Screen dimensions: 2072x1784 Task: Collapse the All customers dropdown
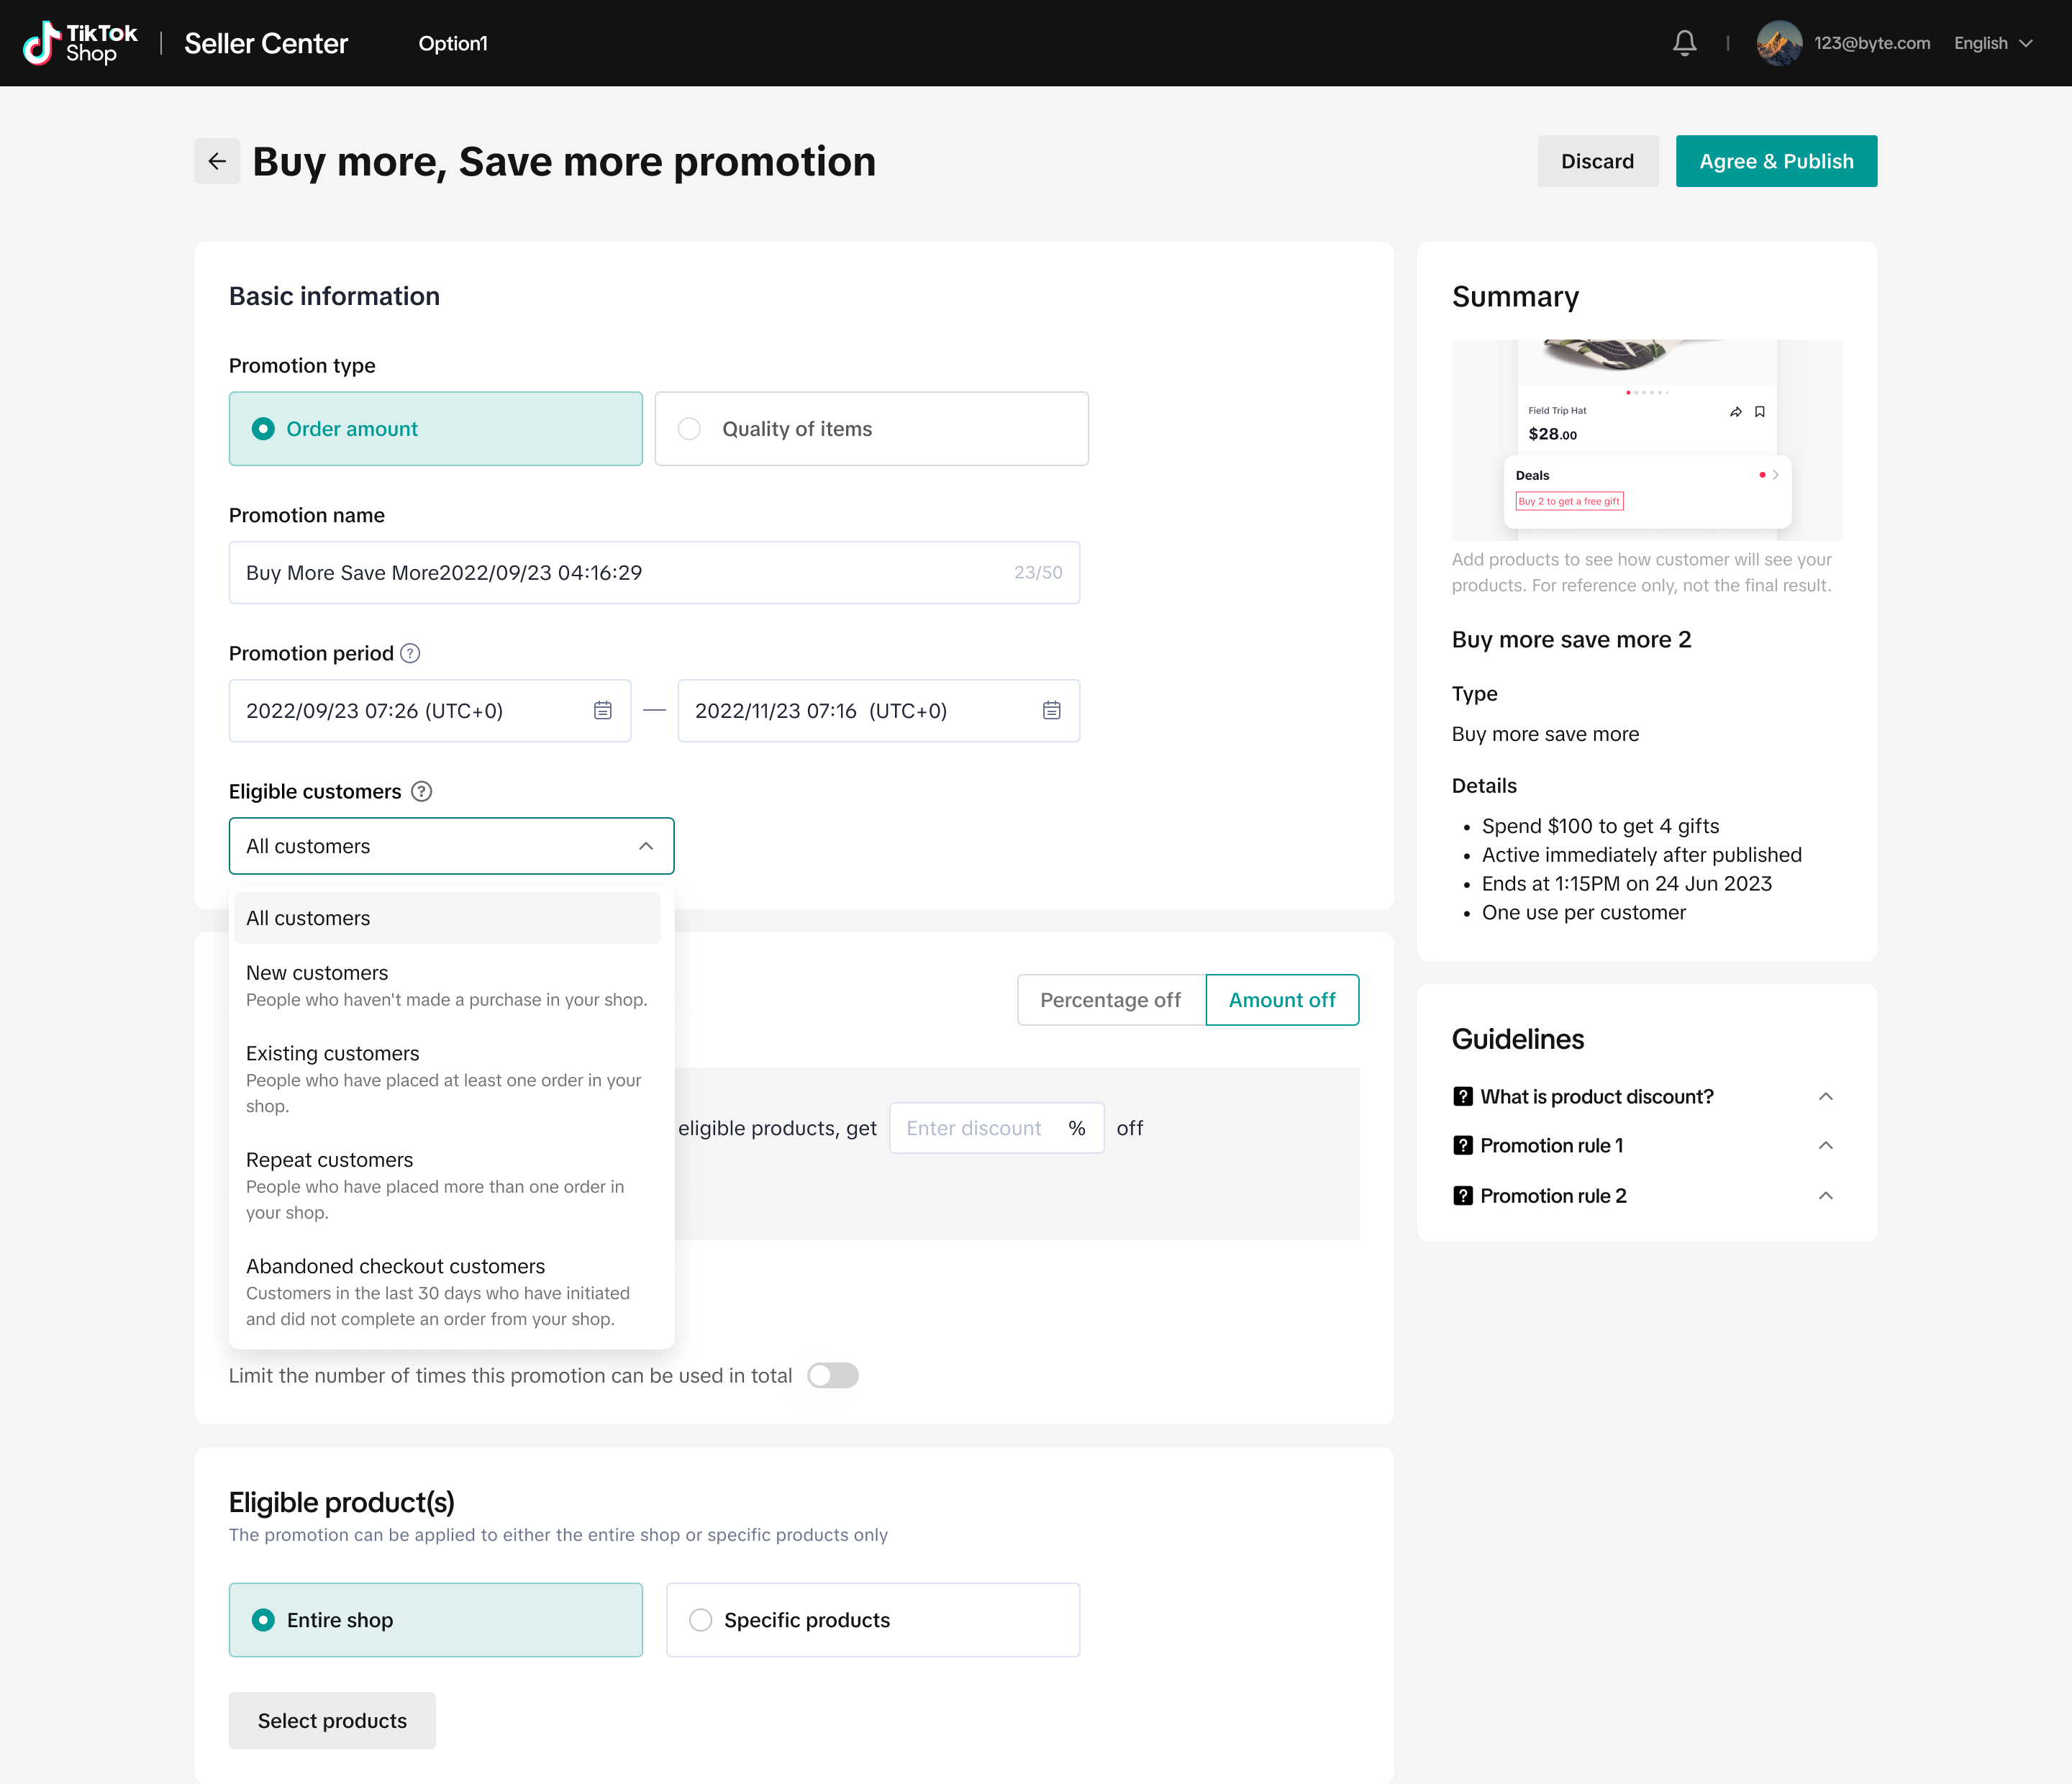pyautogui.click(x=646, y=846)
